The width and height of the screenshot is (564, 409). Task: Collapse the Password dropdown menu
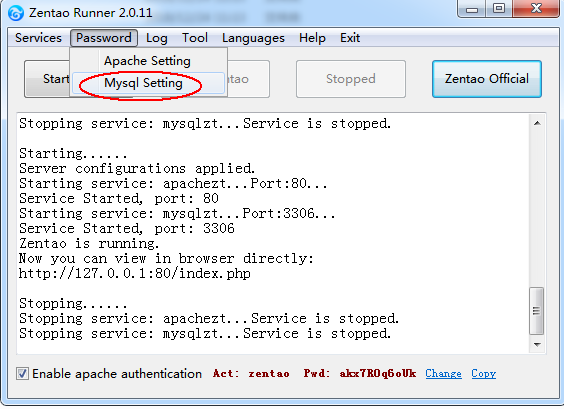104,38
